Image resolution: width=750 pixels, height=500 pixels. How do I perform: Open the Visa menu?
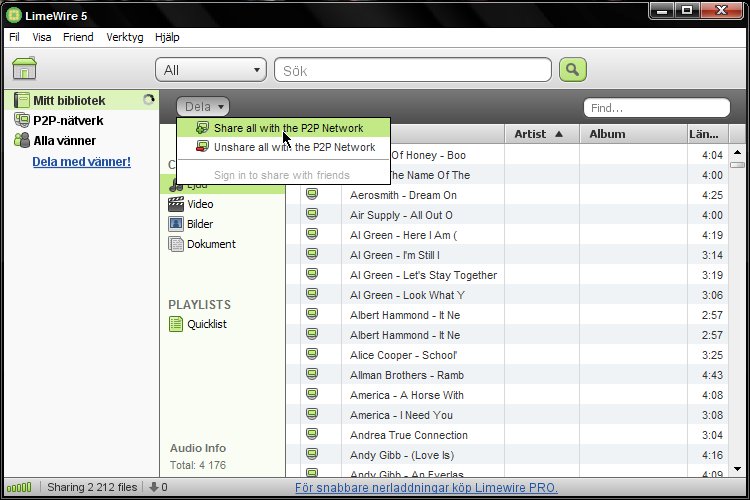42,37
